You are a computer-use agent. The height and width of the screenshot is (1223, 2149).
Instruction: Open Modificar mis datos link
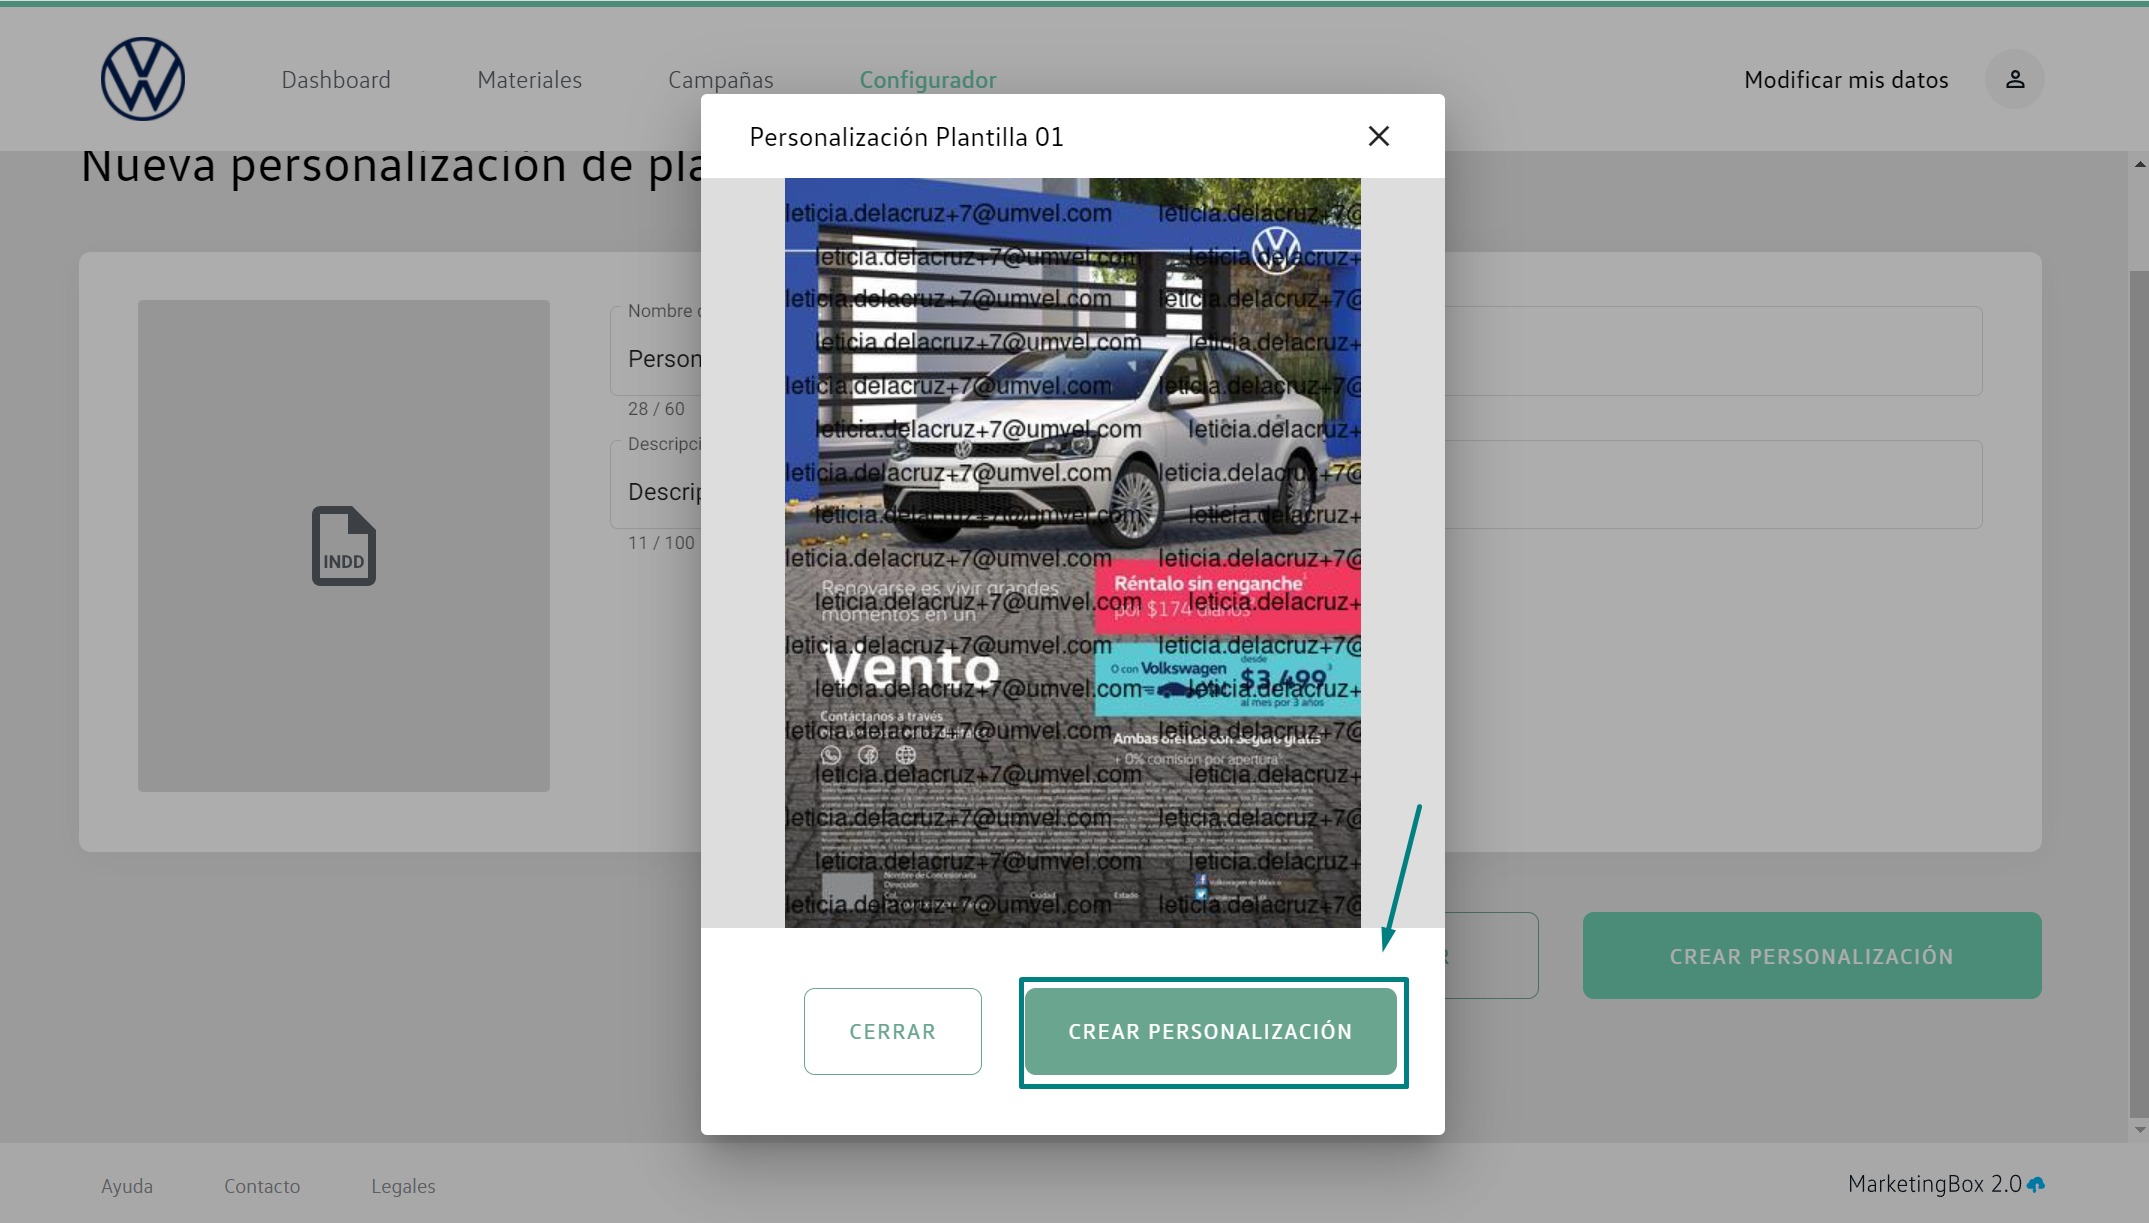[x=1845, y=80]
